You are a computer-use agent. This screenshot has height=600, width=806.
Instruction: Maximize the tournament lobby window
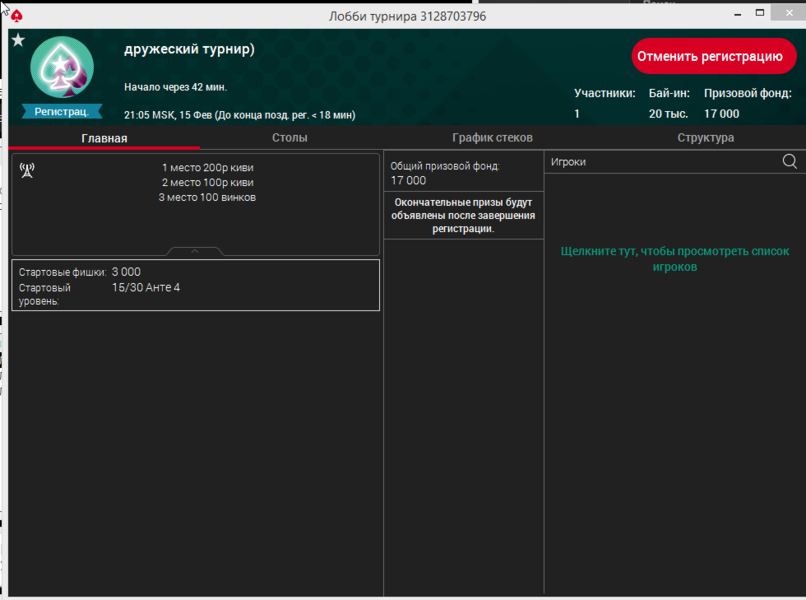point(759,15)
